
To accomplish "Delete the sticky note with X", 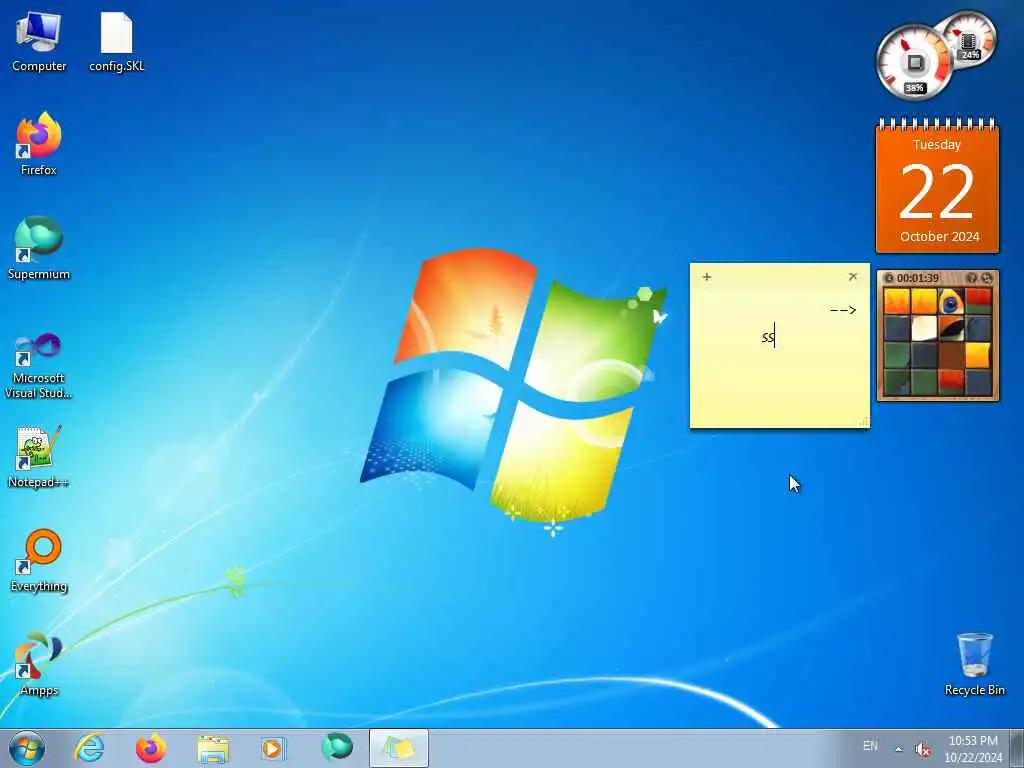I will point(853,277).
